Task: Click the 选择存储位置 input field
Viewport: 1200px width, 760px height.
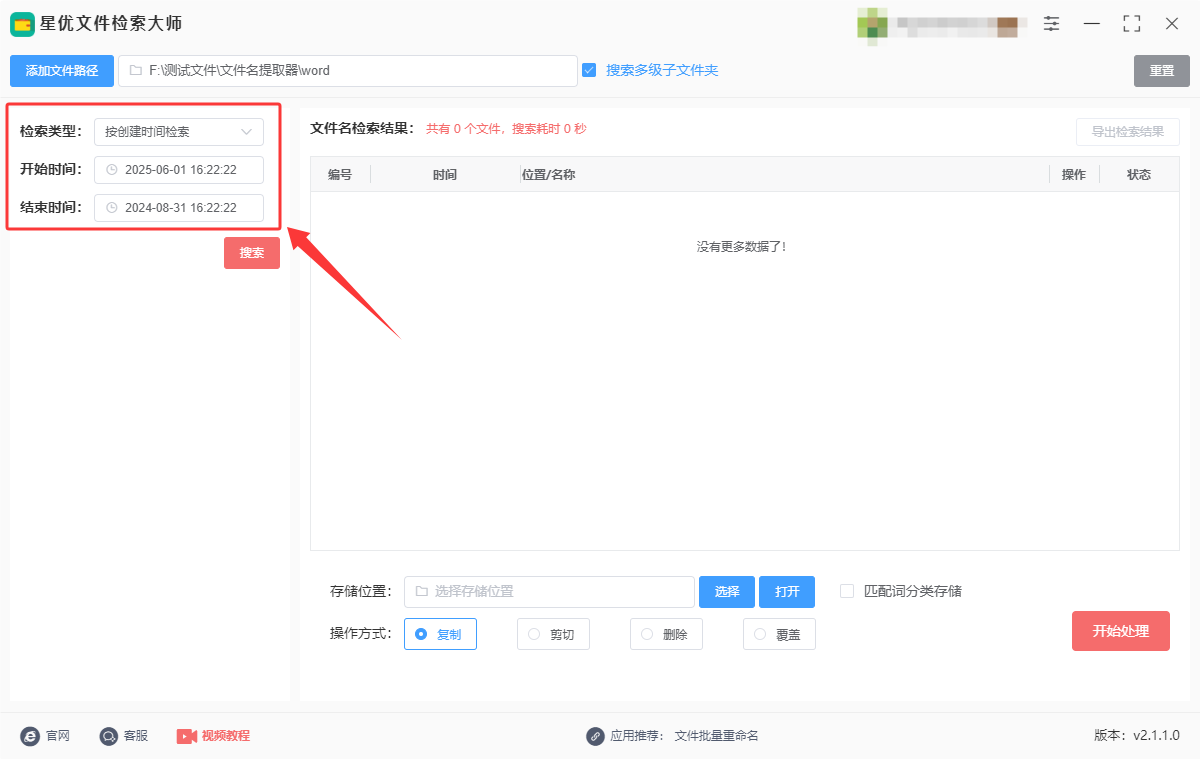Action: click(549, 592)
